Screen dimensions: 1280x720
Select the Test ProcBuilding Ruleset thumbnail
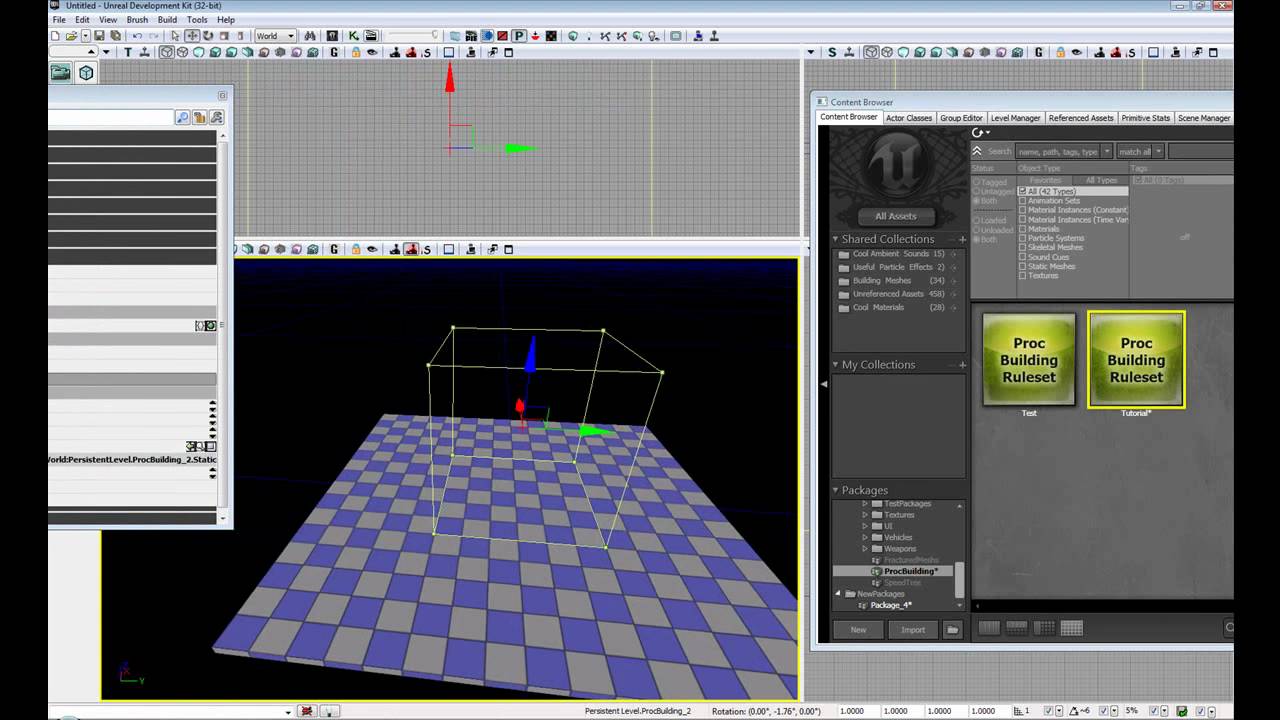1029,360
